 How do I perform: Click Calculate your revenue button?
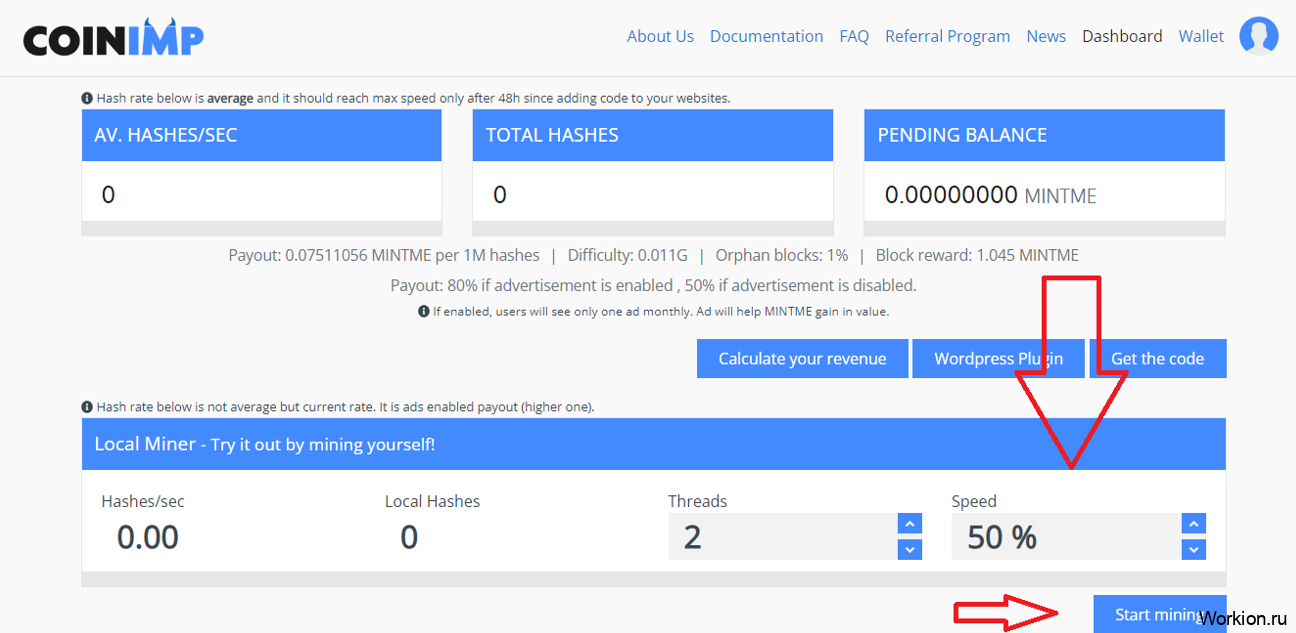(x=802, y=359)
